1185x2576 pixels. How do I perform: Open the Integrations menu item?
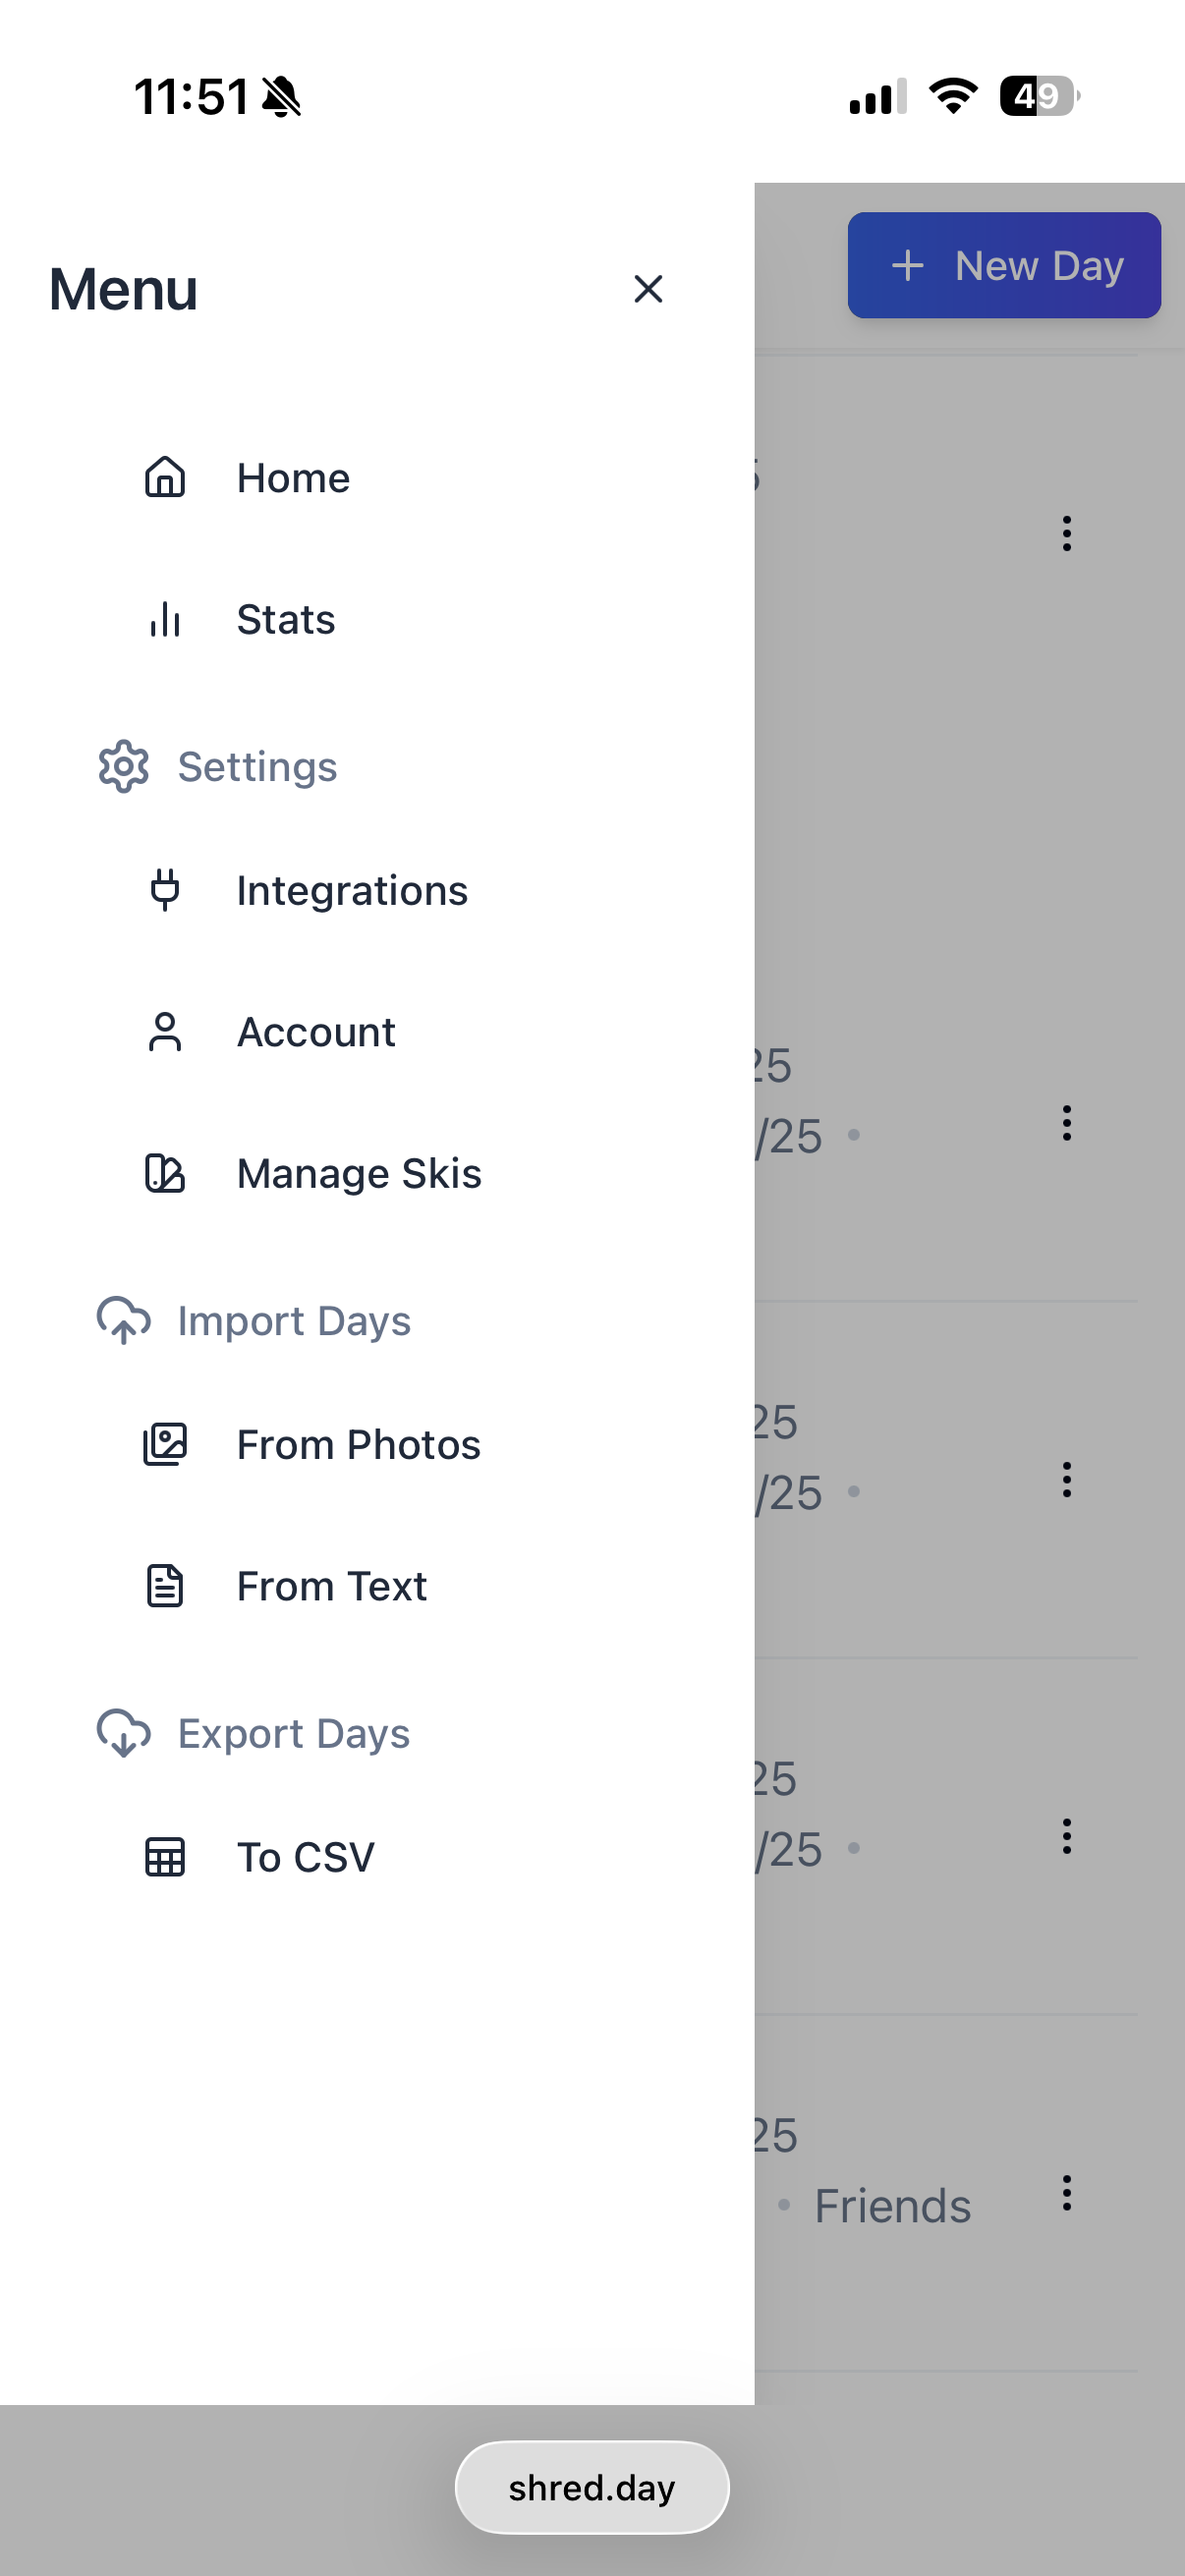[352, 890]
